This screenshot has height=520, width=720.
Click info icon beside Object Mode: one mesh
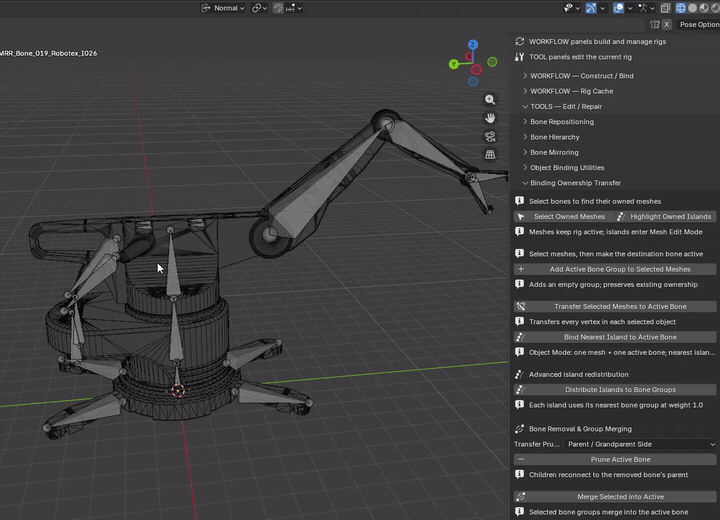[519, 352]
